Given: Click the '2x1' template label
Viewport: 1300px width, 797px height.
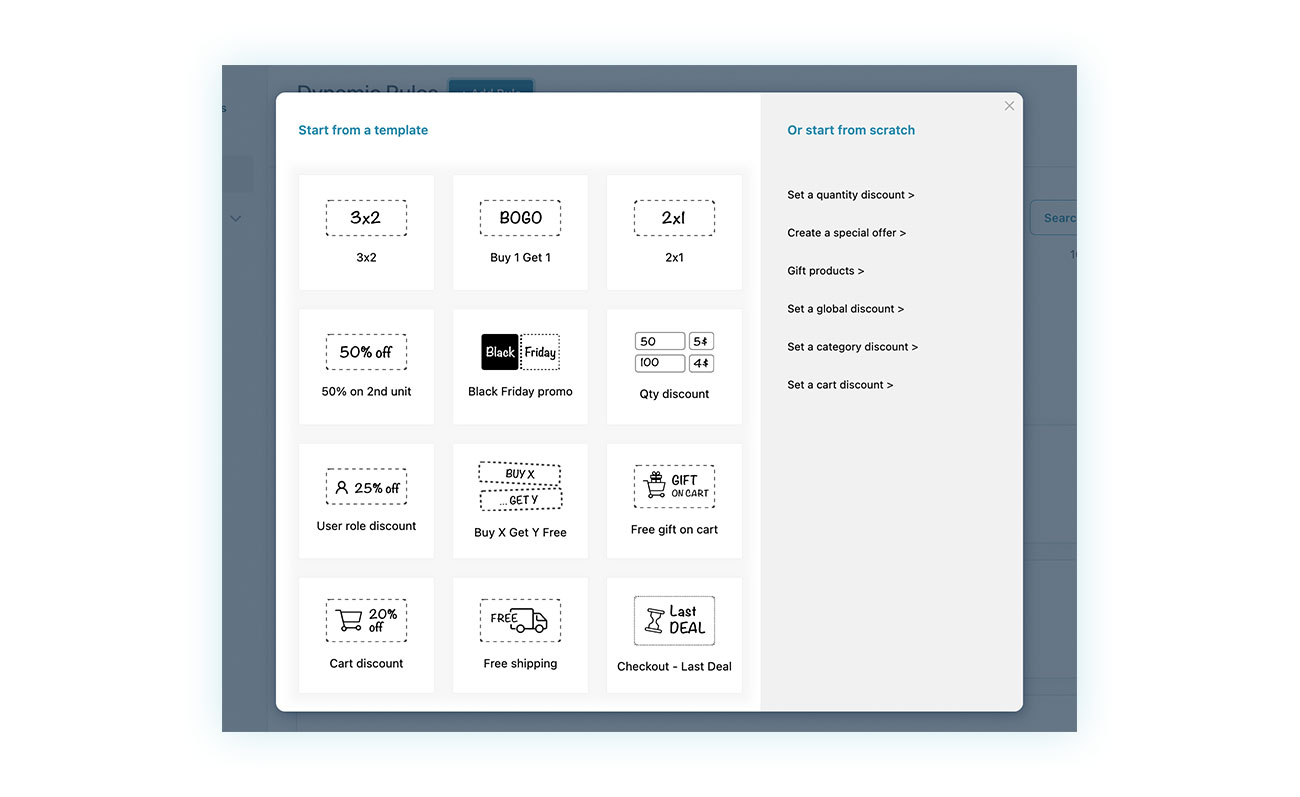Looking at the screenshot, I should click(x=674, y=258).
